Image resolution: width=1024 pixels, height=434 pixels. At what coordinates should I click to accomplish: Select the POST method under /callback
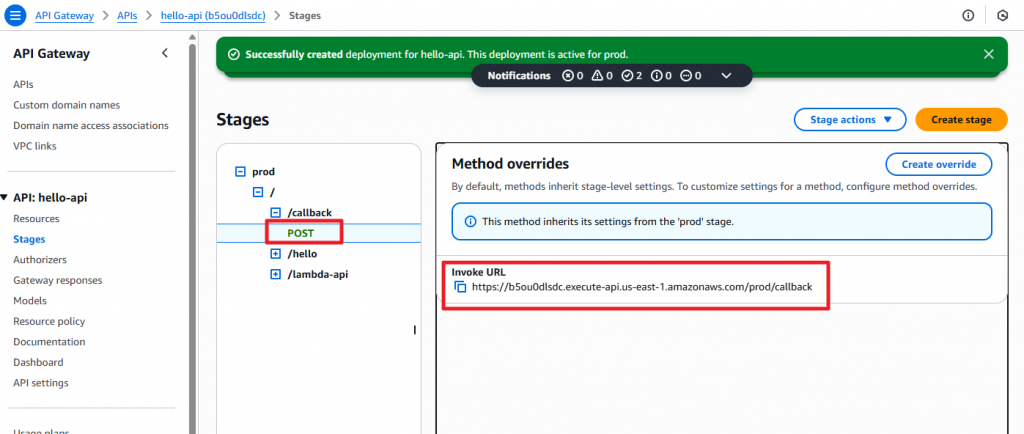(300, 233)
